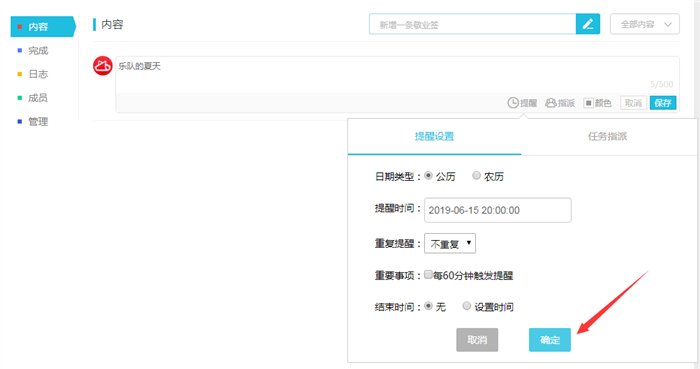Screen dimensions: 700x369
Task: Open 管理 in the sidebar
Action: pyautogui.click(x=38, y=121)
